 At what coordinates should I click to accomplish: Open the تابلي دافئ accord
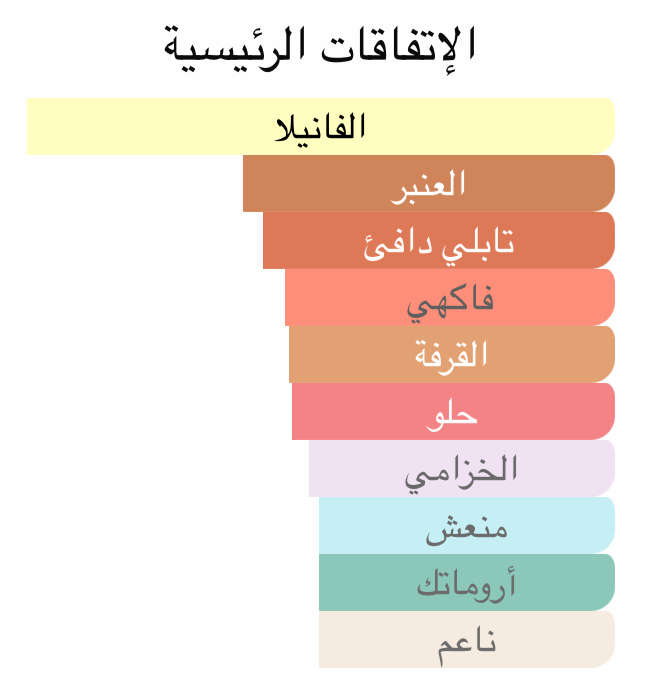tap(438, 241)
